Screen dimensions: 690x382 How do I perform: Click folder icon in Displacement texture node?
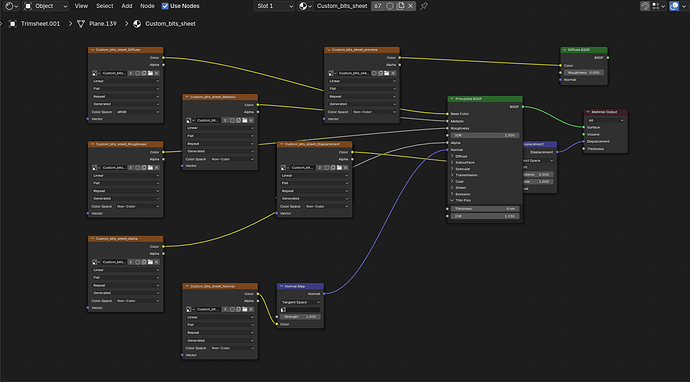[339, 168]
